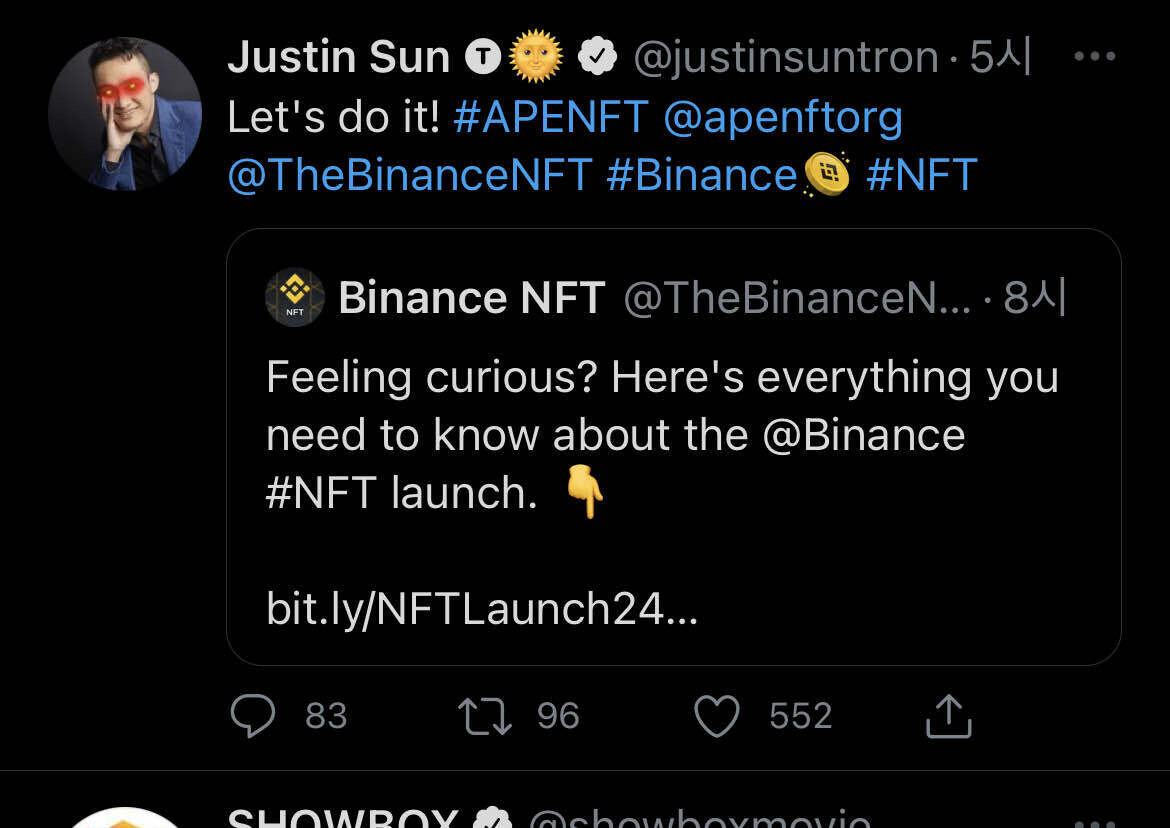
Task: Retweet Justin Sun's tweet
Action: [484, 716]
